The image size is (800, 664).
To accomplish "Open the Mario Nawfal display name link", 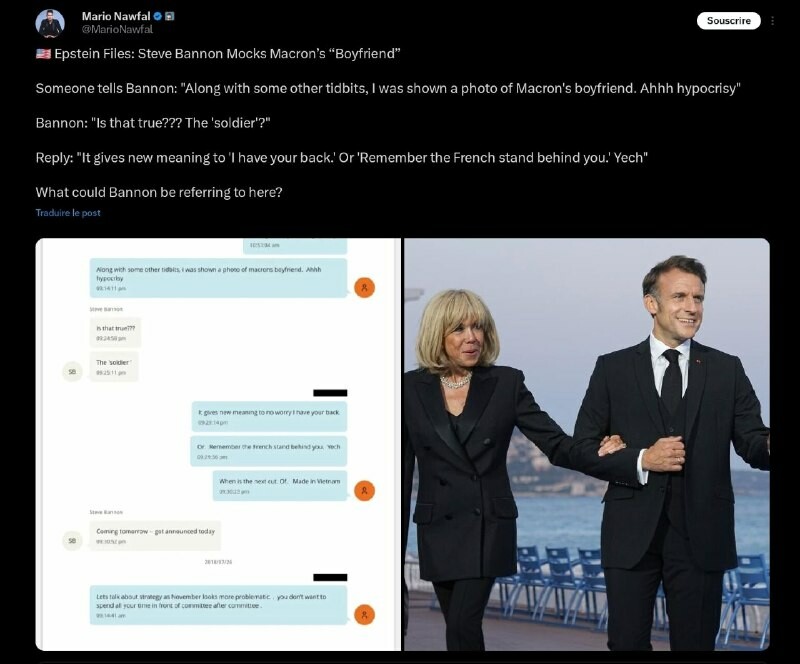I will pyautogui.click(x=116, y=16).
